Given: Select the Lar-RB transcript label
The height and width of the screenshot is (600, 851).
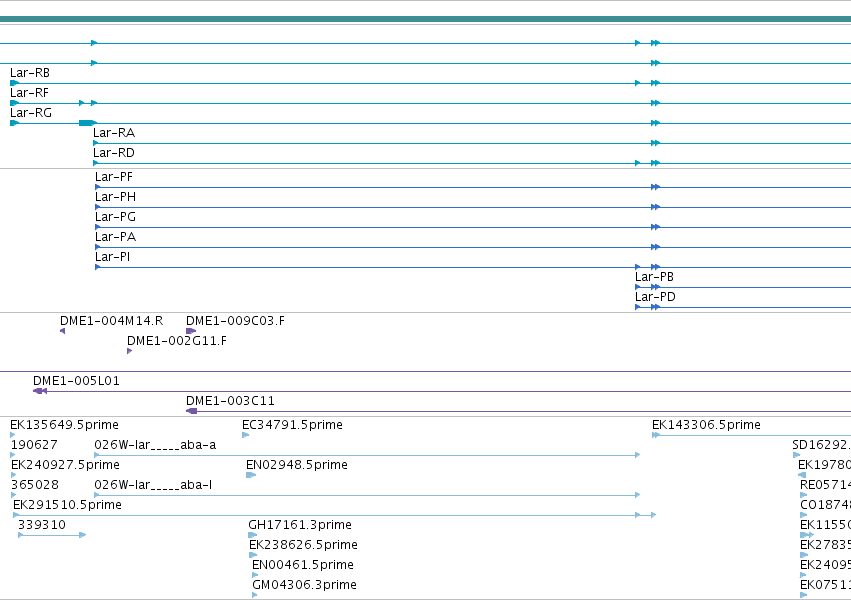Looking at the screenshot, I should [30, 73].
